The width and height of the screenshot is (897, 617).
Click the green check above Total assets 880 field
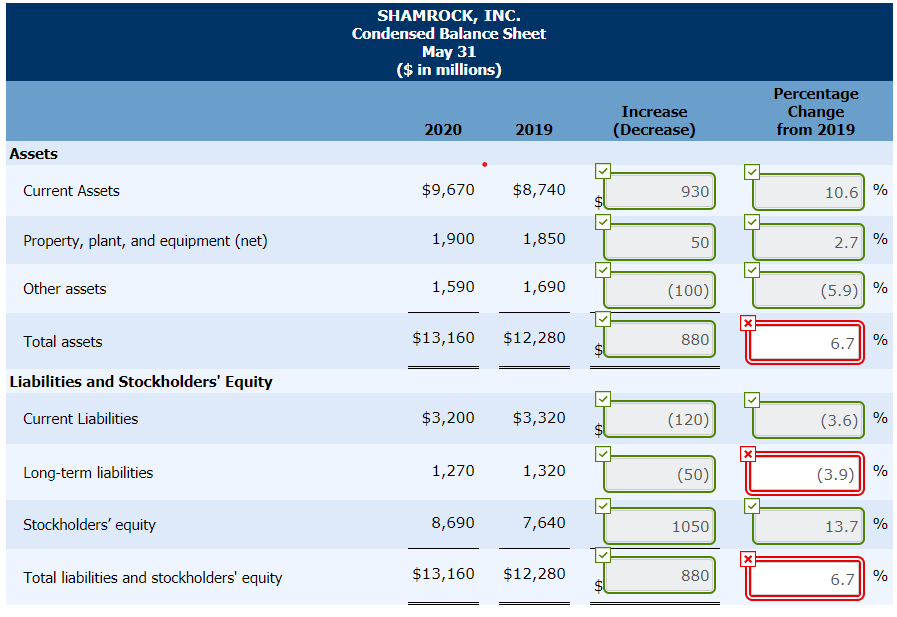[x=602, y=320]
